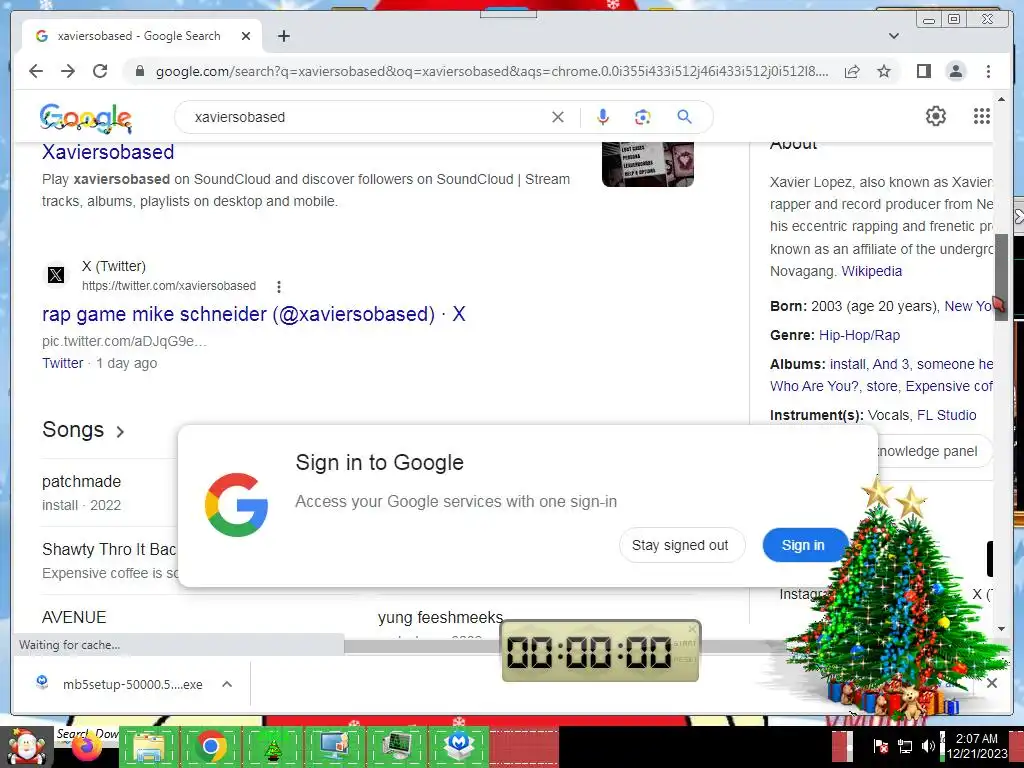The image size is (1024, 768).
Task: Open the Google apps grid
Action: click(x=982, y=116)
